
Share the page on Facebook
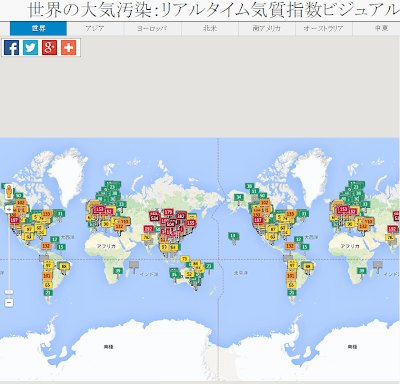pyautogui.click(x=11, y=47)
